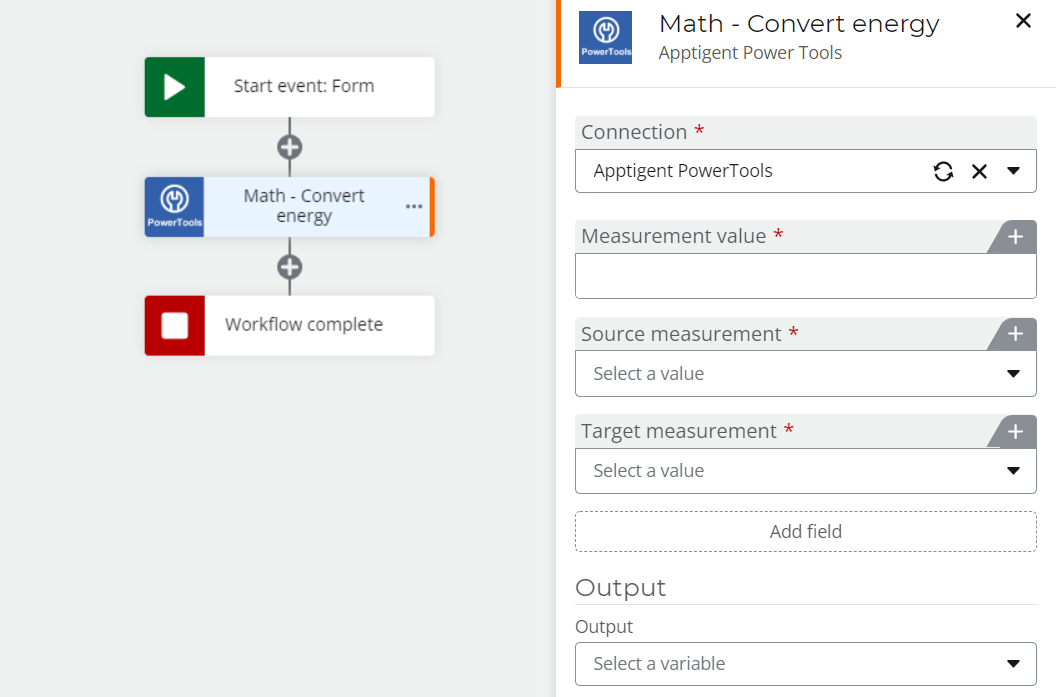Viewport: 1056px width, 697px height.
Task: Open the Math - Convert energy ellipsis menu
Action: tap(414, 207)
